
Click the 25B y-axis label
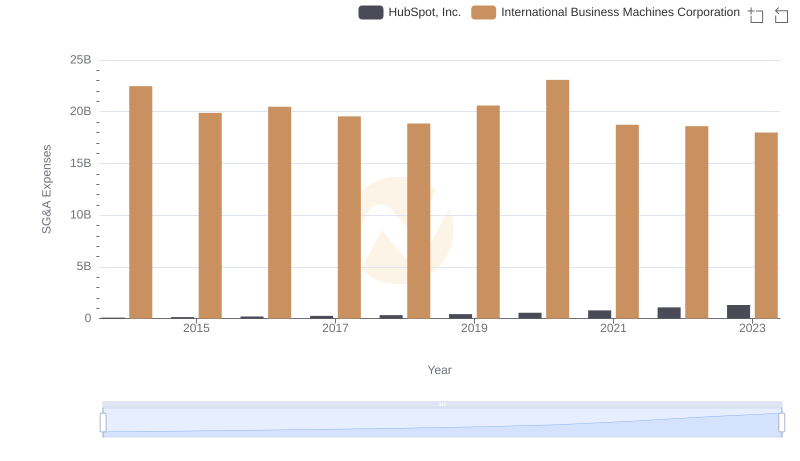pyautogui.click(x=81, y=60)
